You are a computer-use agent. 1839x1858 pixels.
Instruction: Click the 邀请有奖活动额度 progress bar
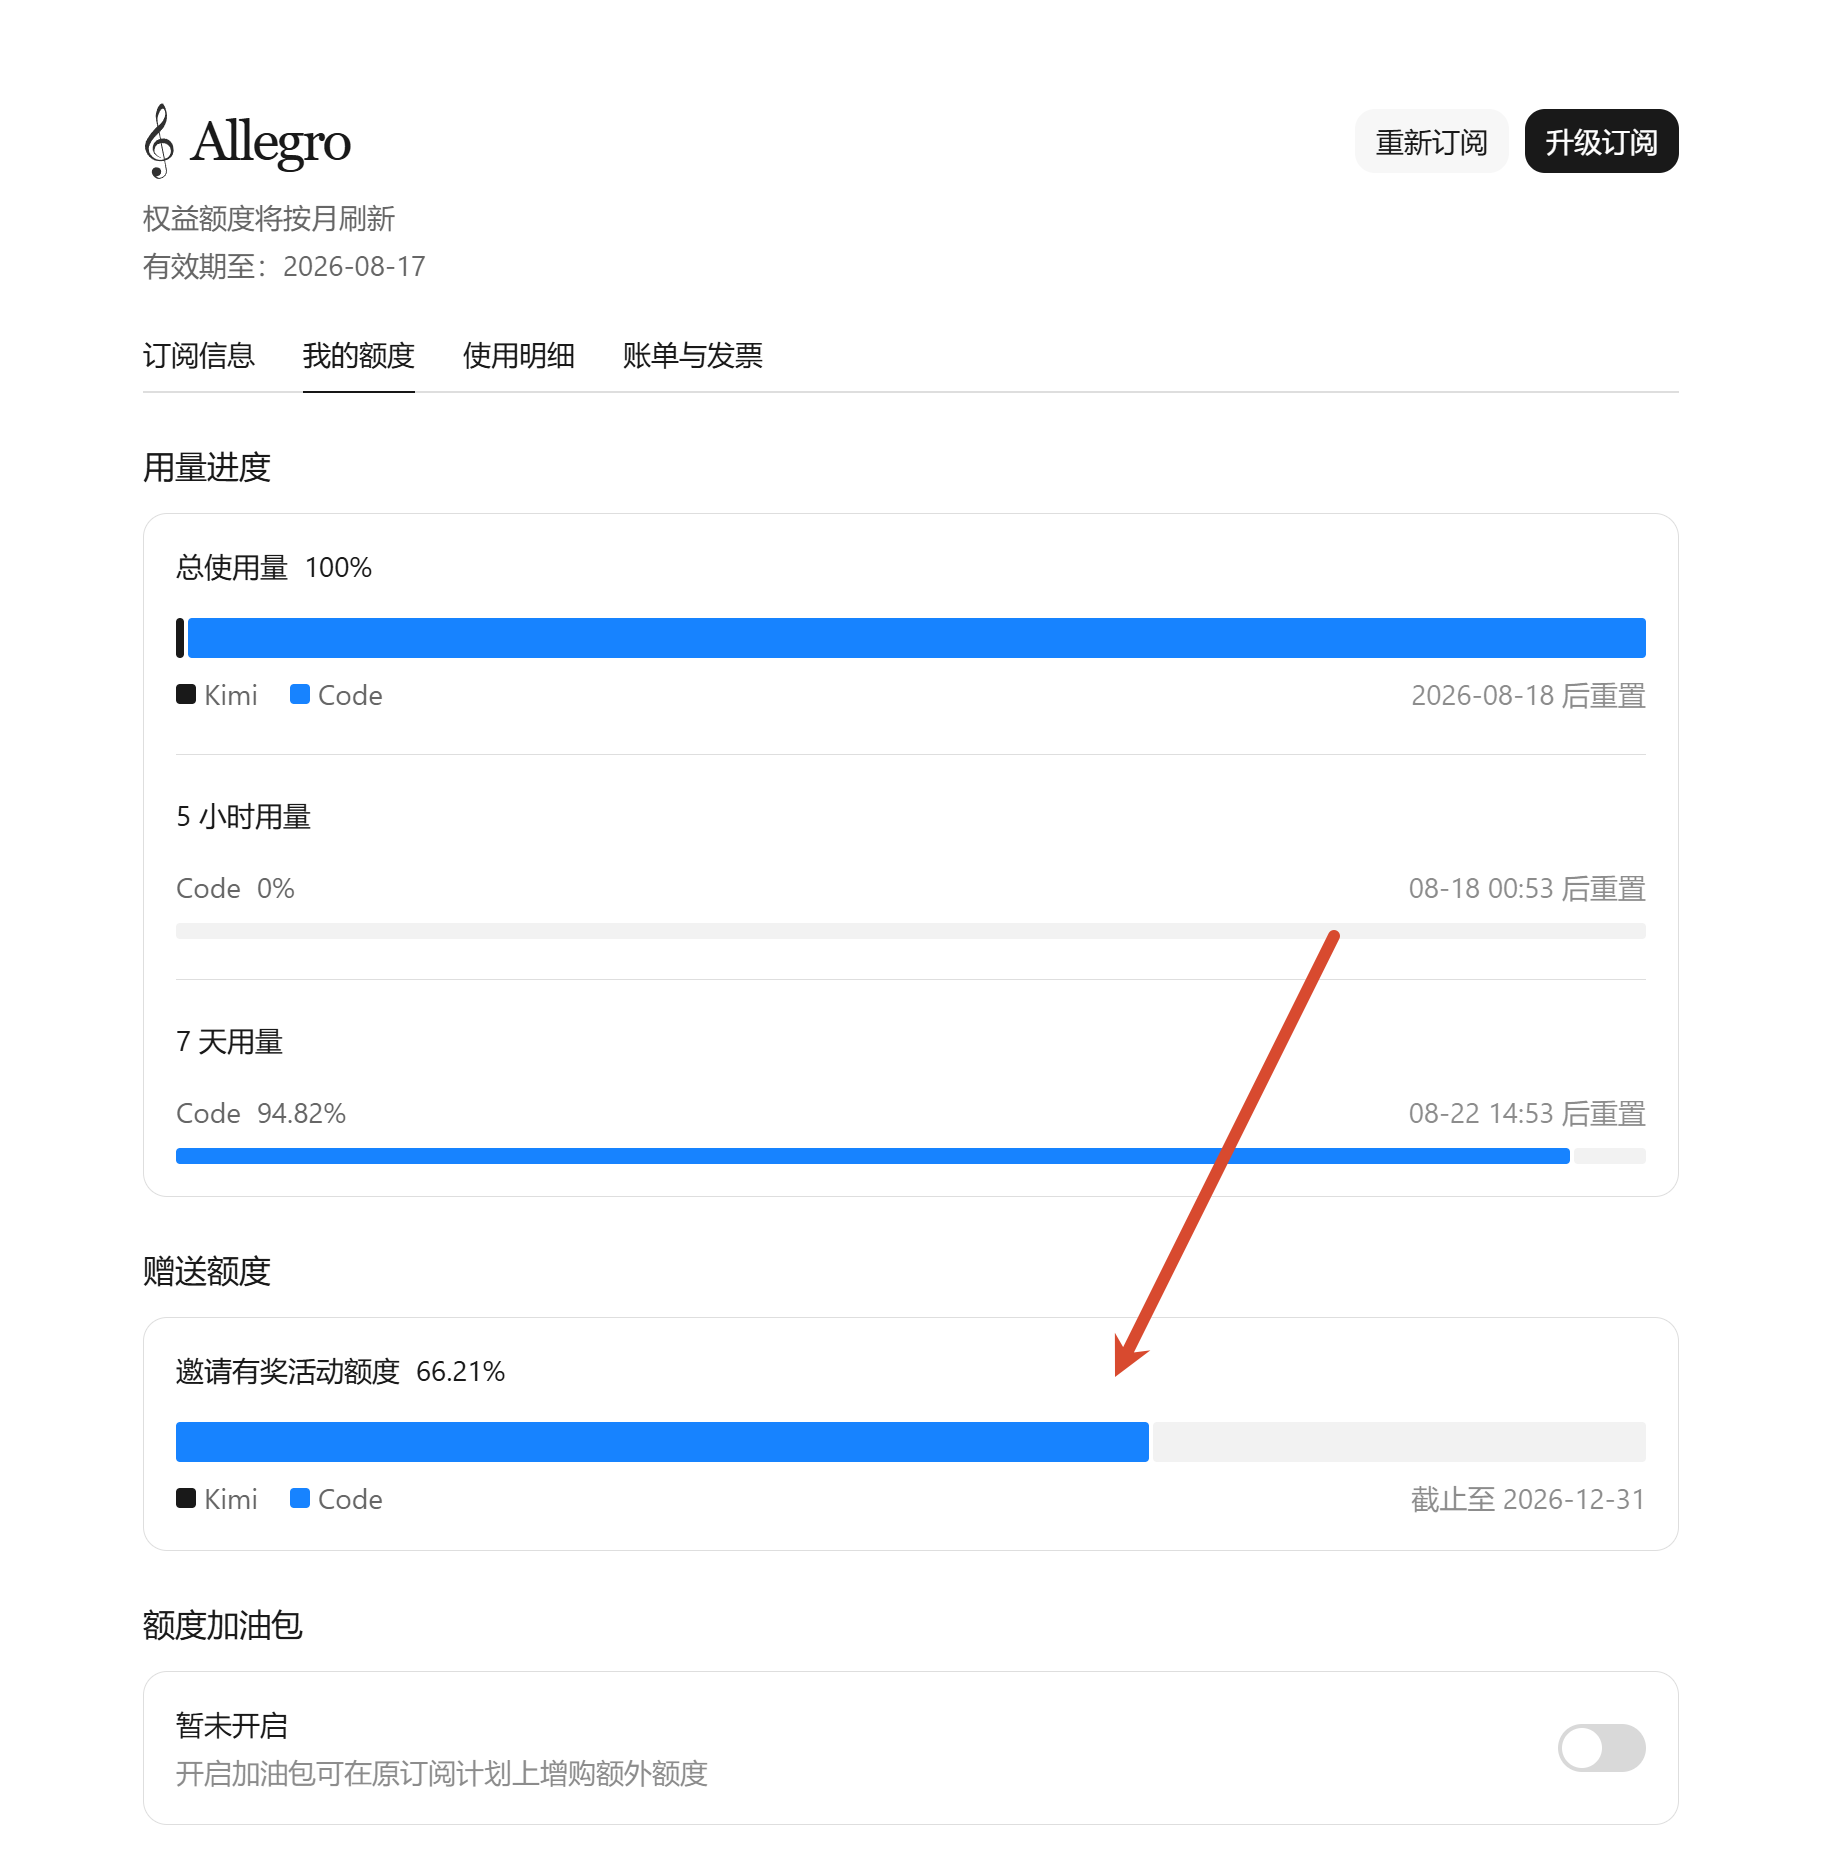pyautogui.click(x=910, y=1442)
